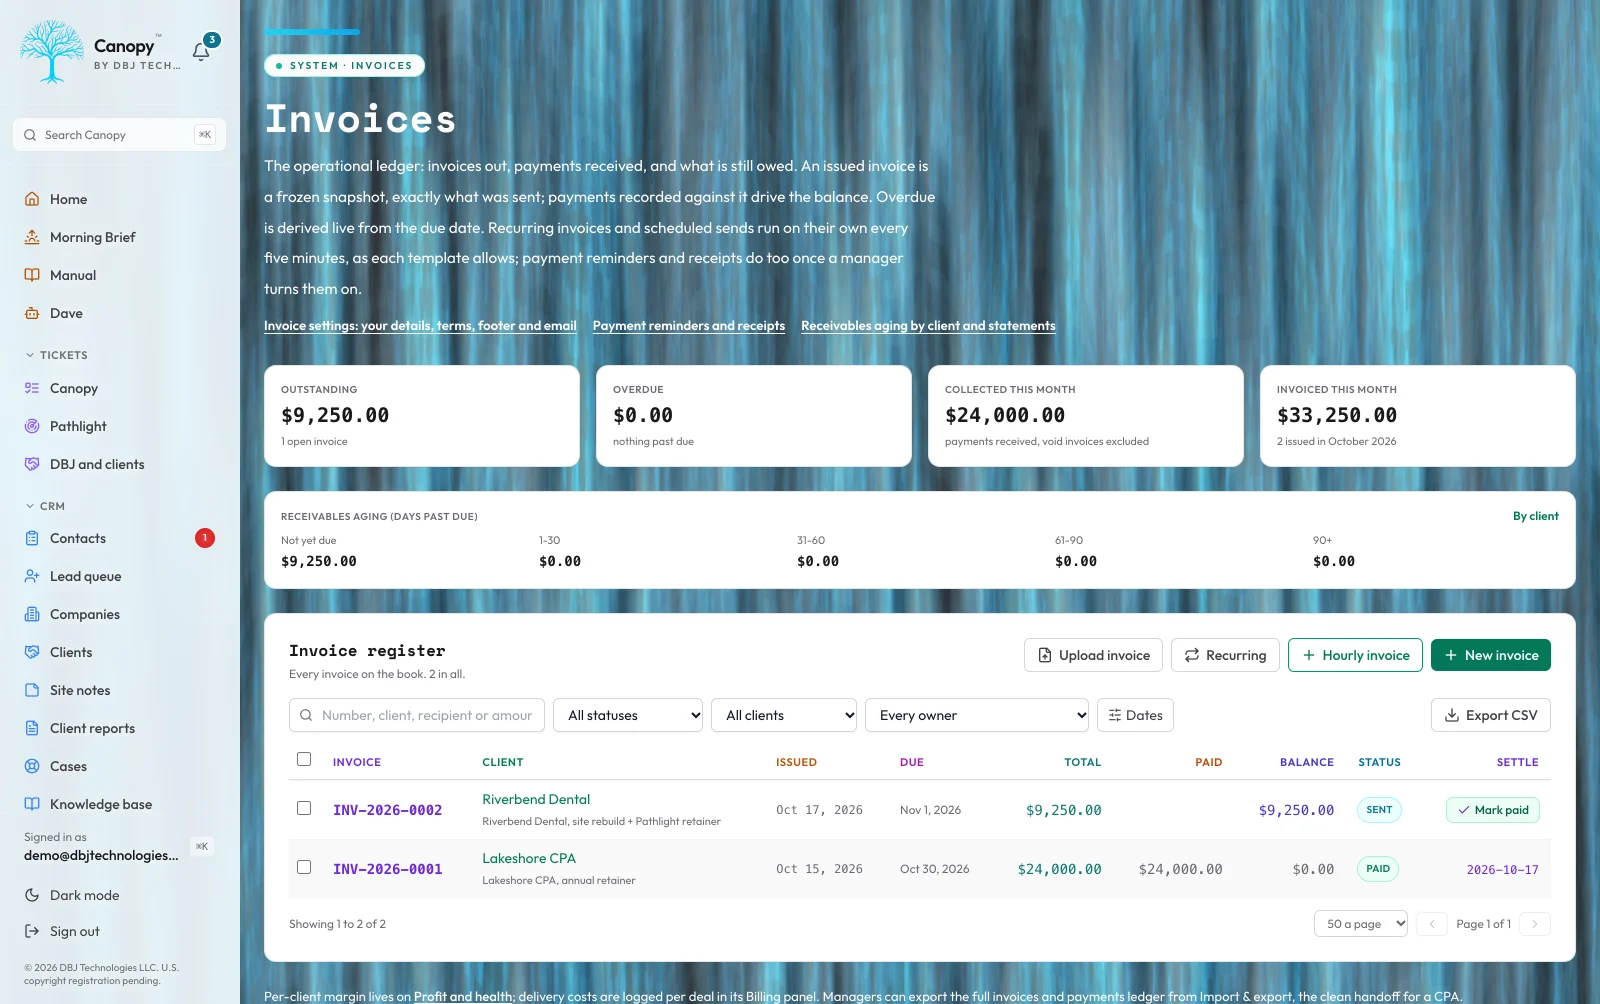Click the Contacts icon in CRM

(x=32, y=538)
